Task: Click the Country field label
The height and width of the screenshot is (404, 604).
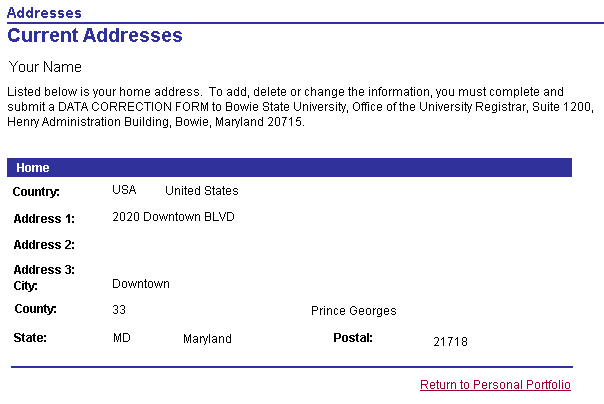Action: [36, 192]
